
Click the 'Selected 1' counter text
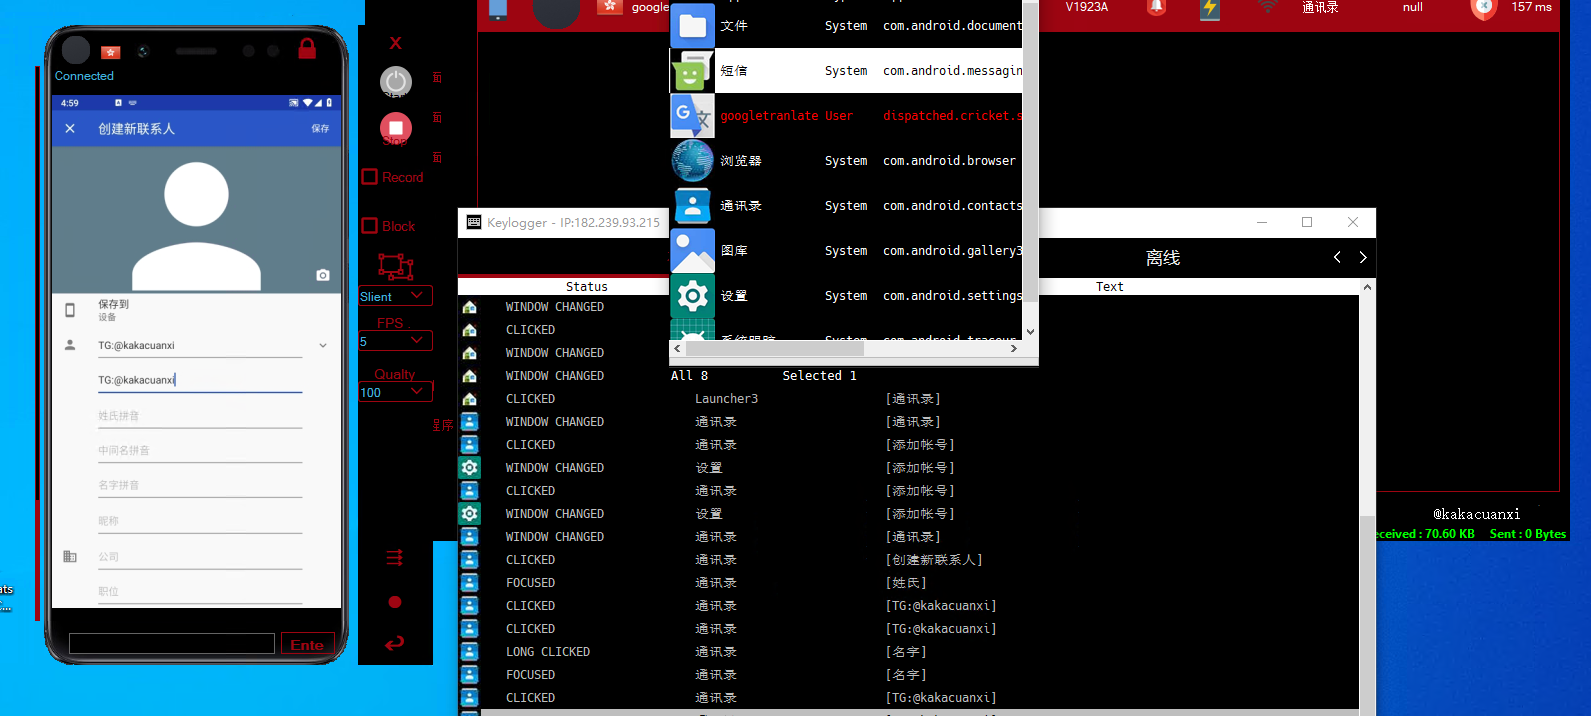coord(819,376)
